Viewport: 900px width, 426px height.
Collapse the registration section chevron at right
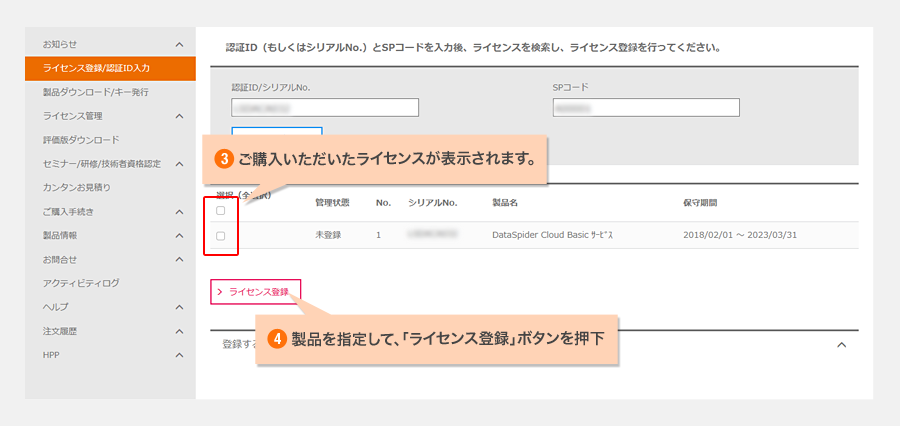click(x=841, y=345)
